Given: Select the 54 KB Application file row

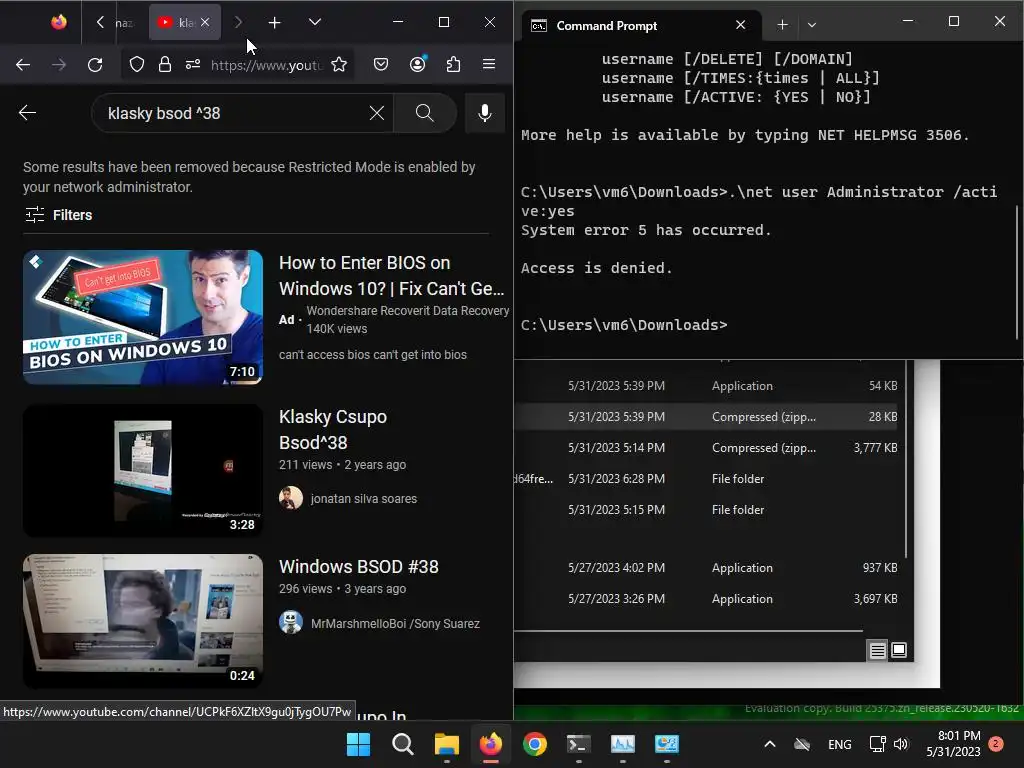Looking at the screenshot, I should pyautogui.click(x=705, y=386).
